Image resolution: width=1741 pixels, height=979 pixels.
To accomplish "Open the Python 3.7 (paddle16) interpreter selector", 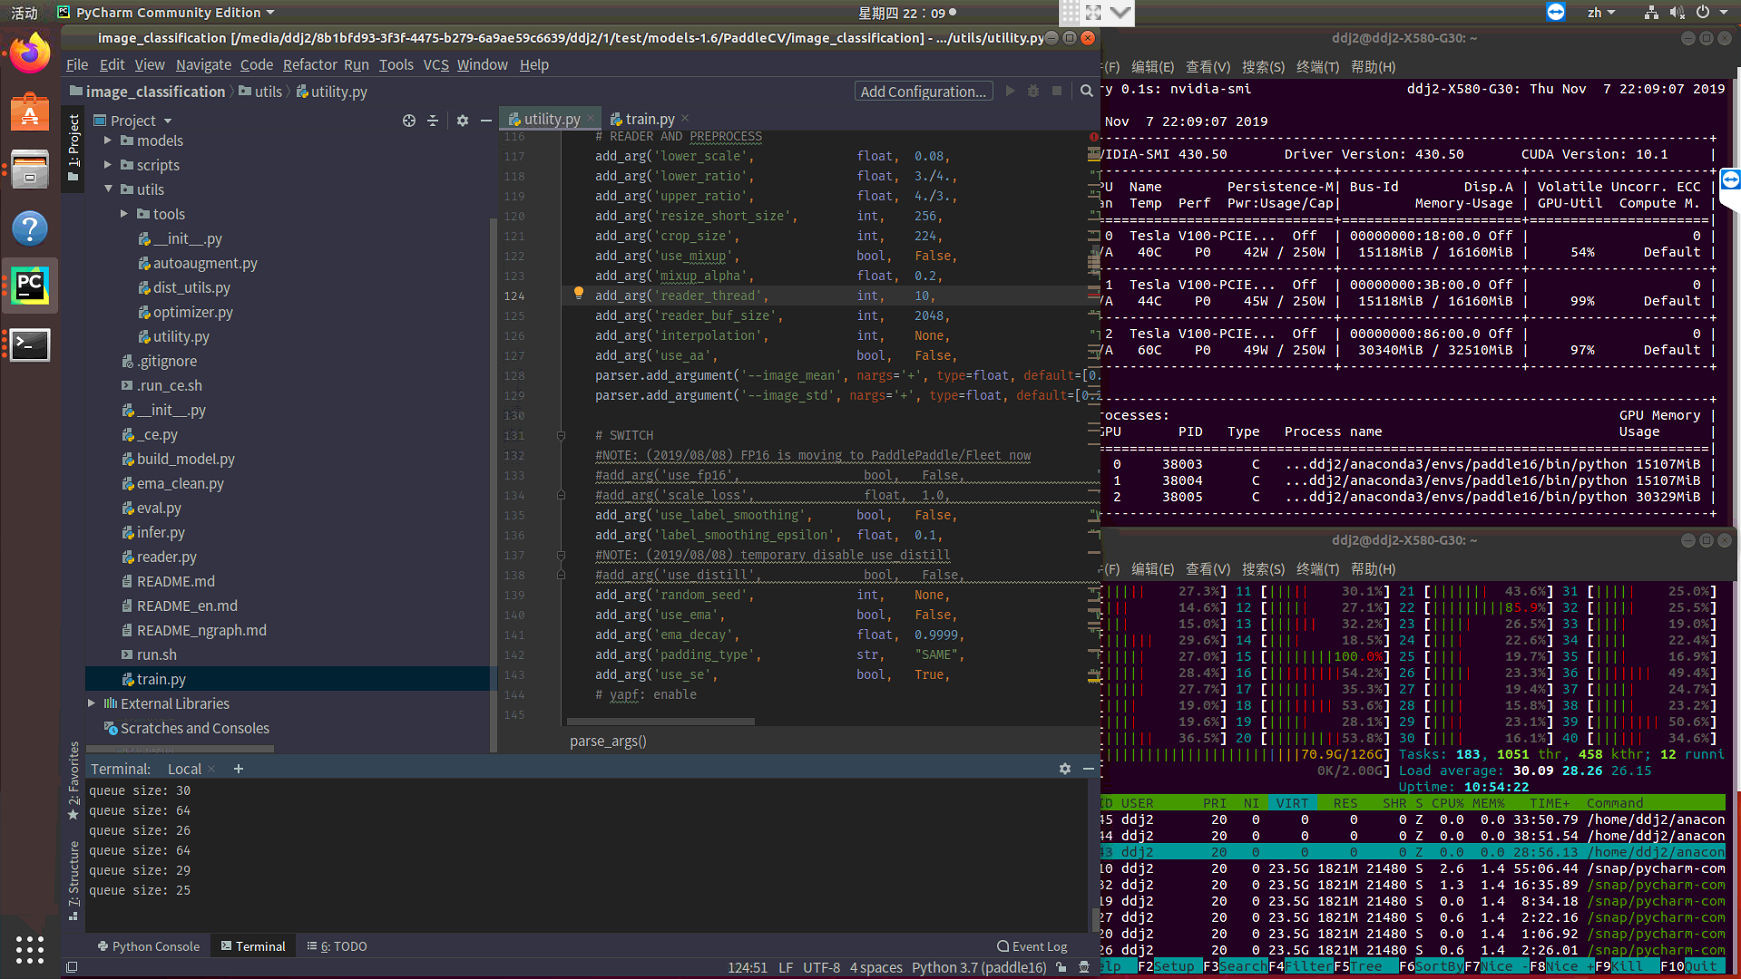I will point(978,967).
